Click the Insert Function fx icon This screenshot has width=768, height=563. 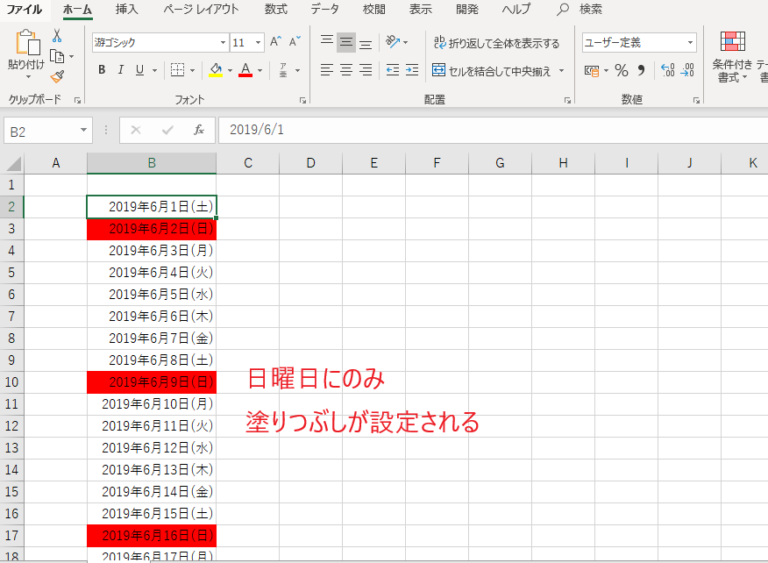tap(198, 130)
